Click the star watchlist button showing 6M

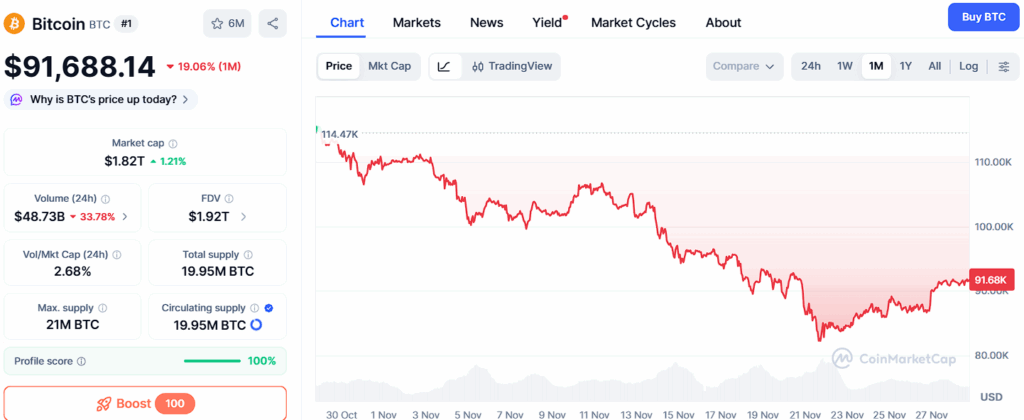tap(227, 23)
